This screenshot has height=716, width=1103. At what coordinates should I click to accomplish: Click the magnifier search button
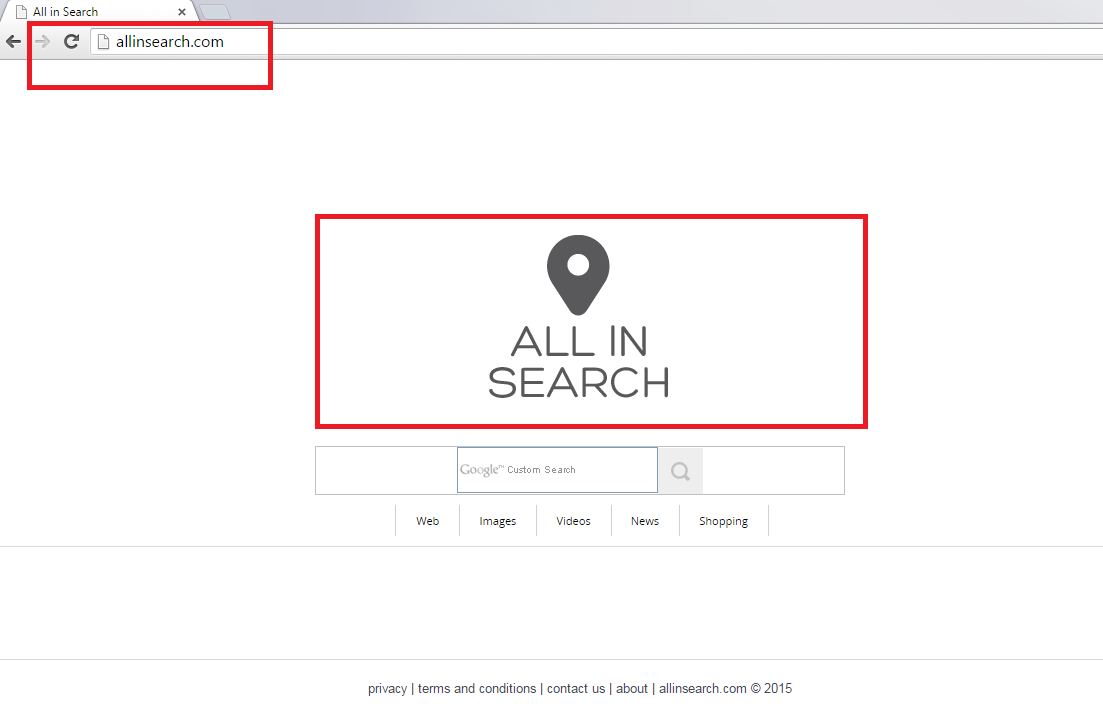[x=680, y=471]
